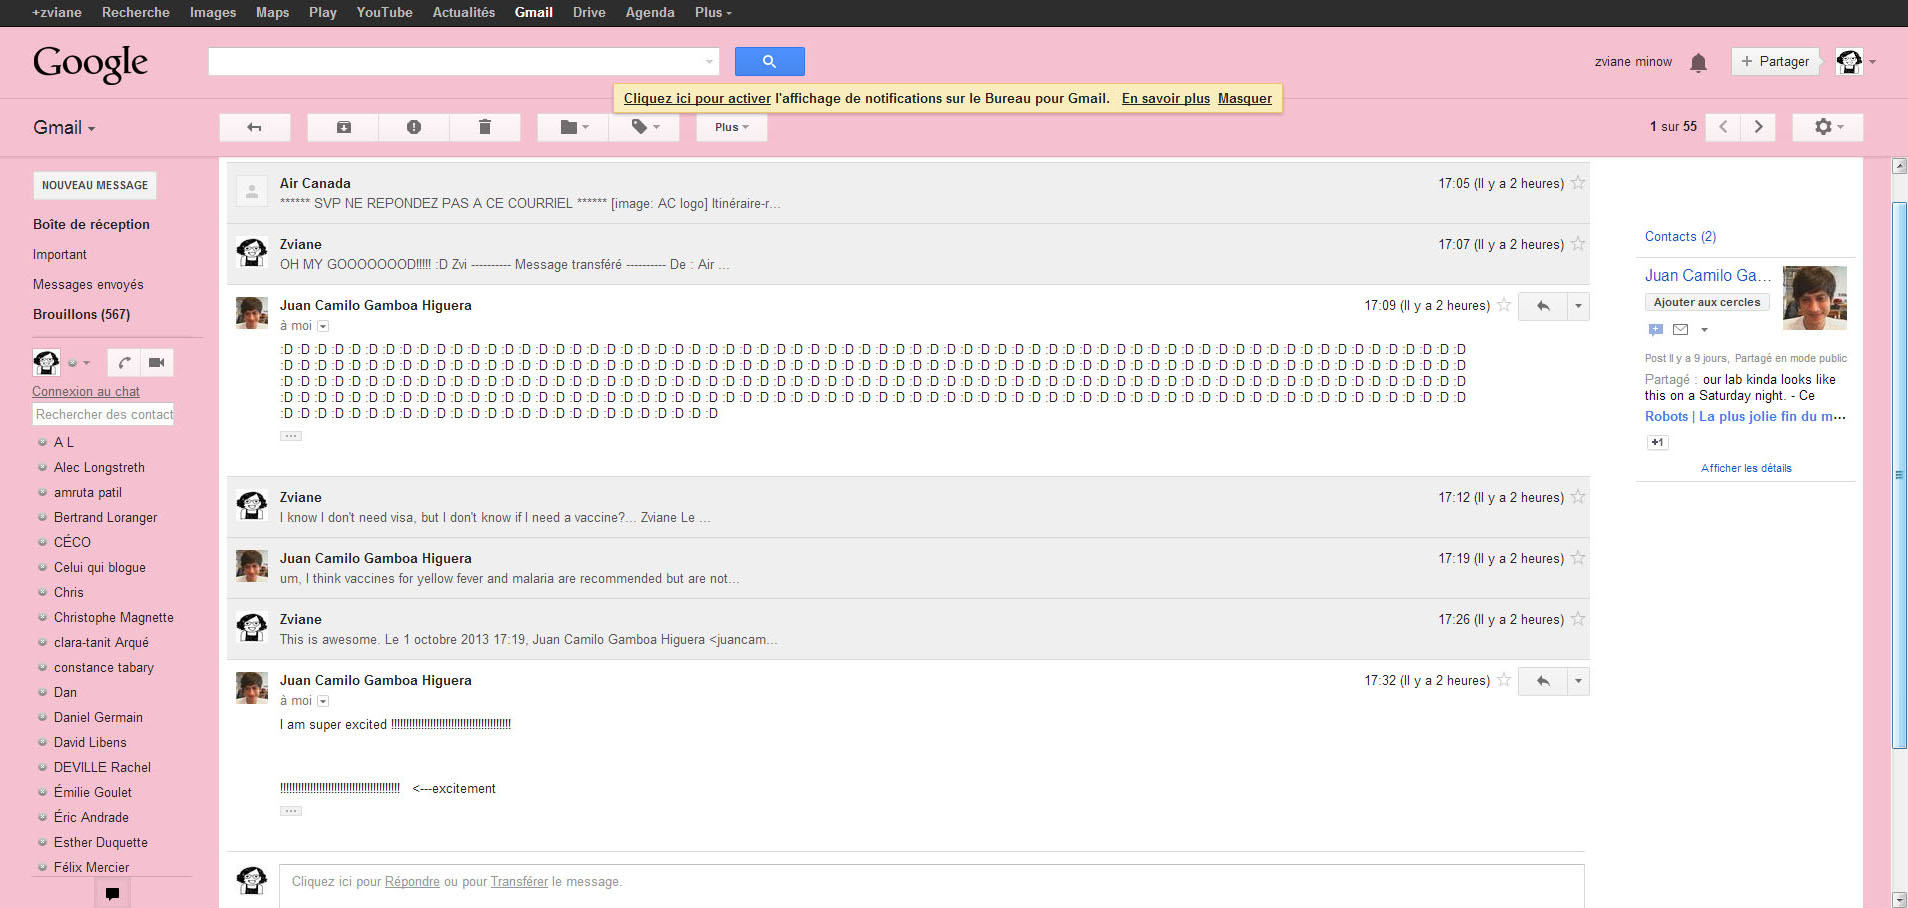
Task: Star the 17:19 Juan Camilo message
Action: point(1578,558)
